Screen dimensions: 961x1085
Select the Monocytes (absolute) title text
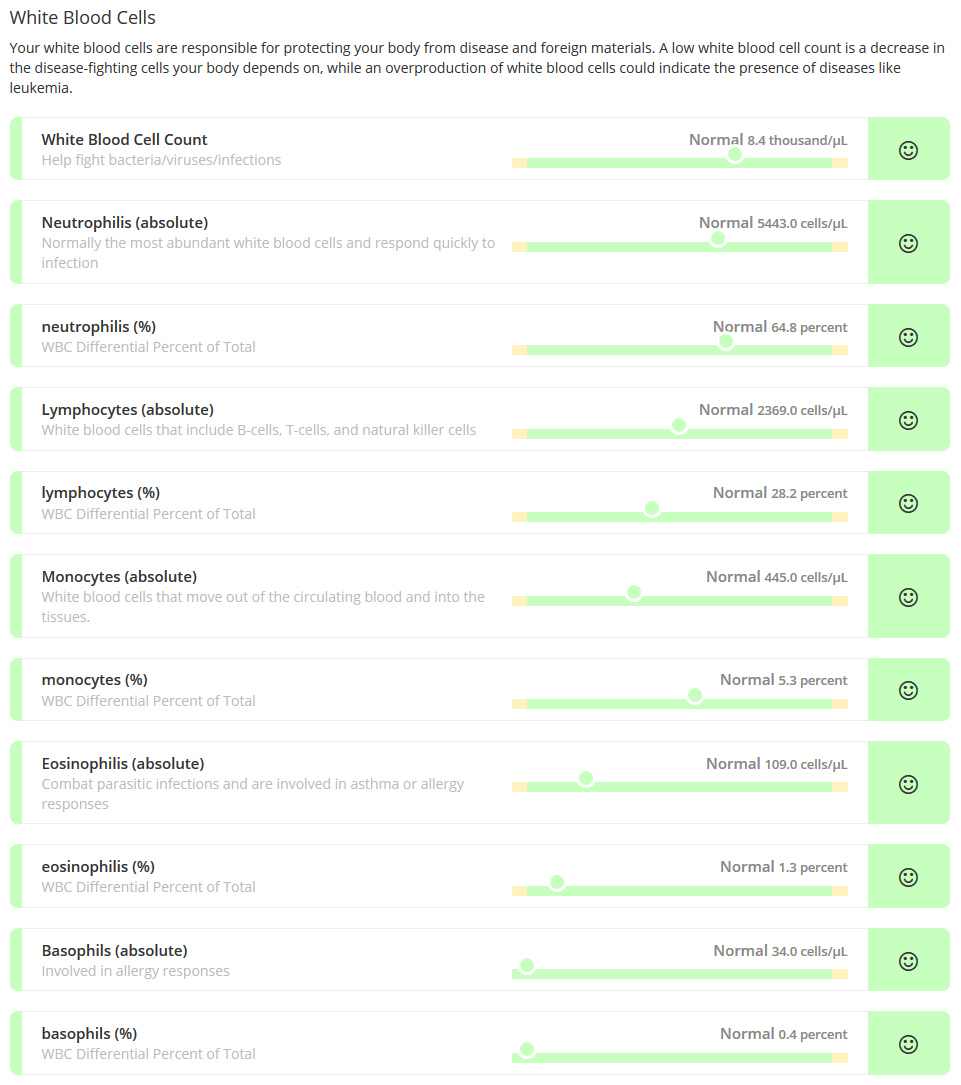[x=119, y=576]
